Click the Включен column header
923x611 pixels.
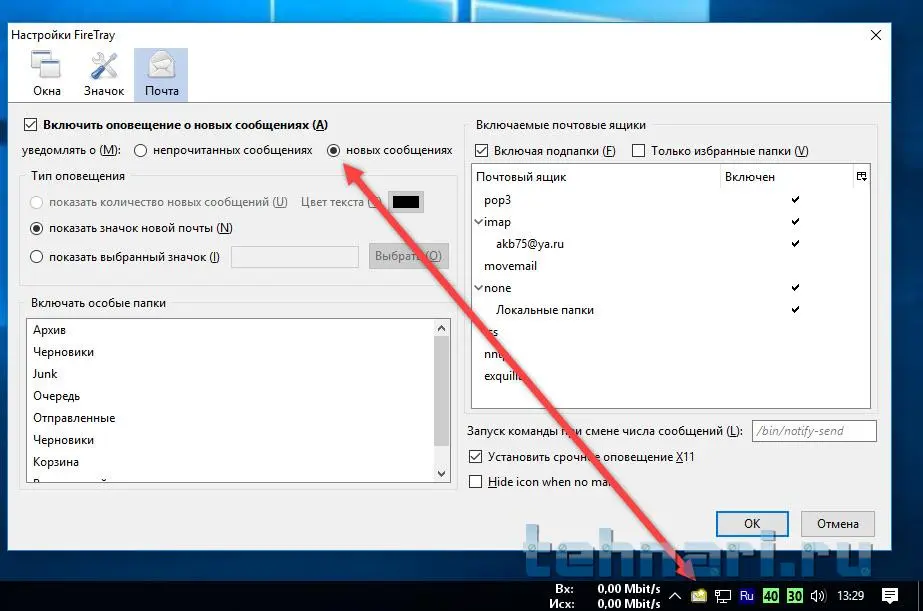(786, 177)
